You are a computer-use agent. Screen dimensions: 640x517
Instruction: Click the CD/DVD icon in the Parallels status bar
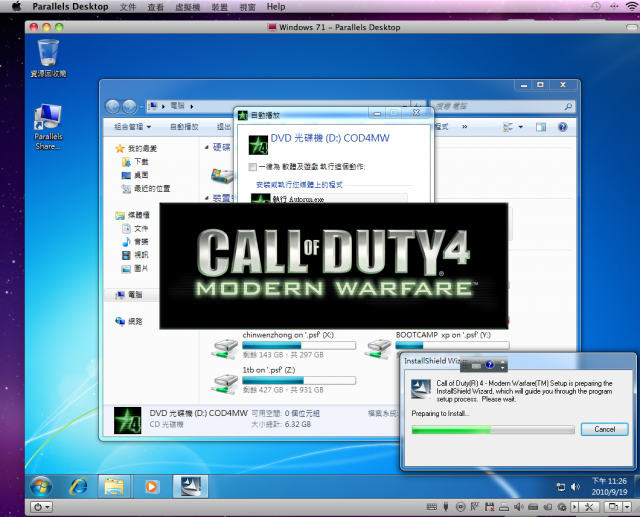[x=460, y=507]
